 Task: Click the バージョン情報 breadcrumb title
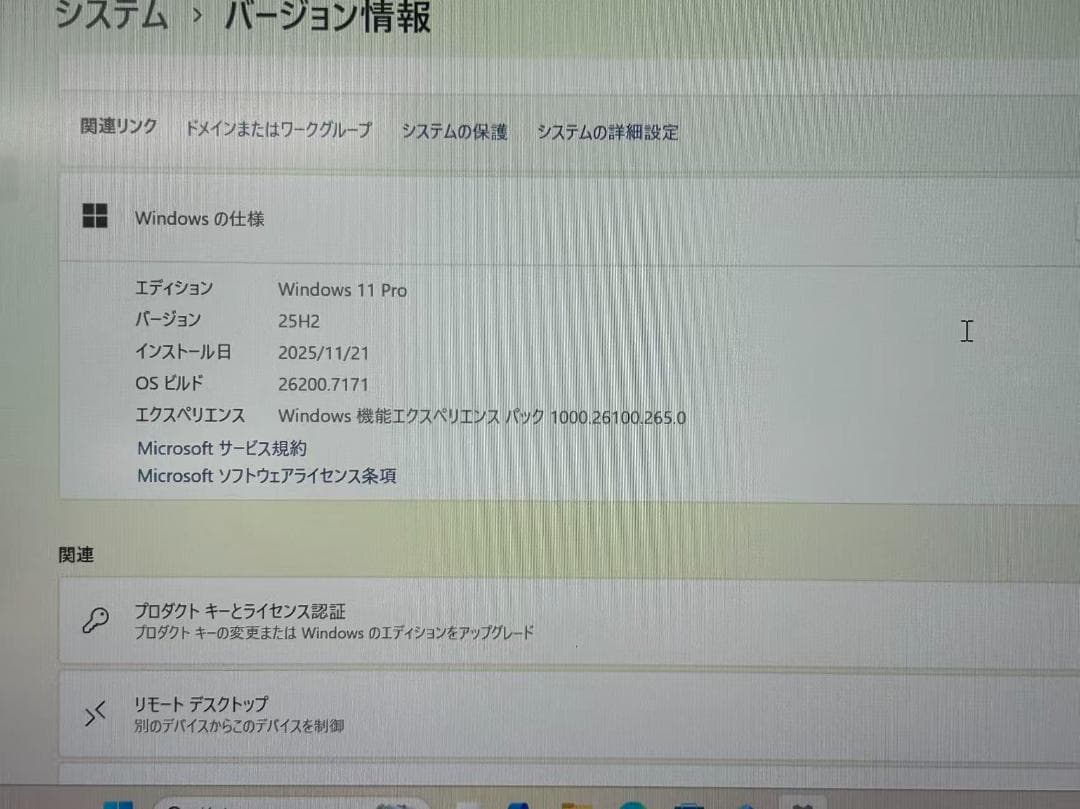(327, 15)
